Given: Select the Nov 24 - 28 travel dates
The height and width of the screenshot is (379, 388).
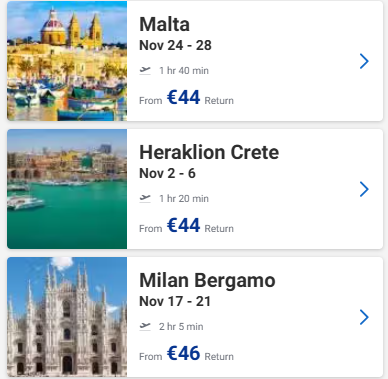Looking at the screenshot, I should (175, 45).
